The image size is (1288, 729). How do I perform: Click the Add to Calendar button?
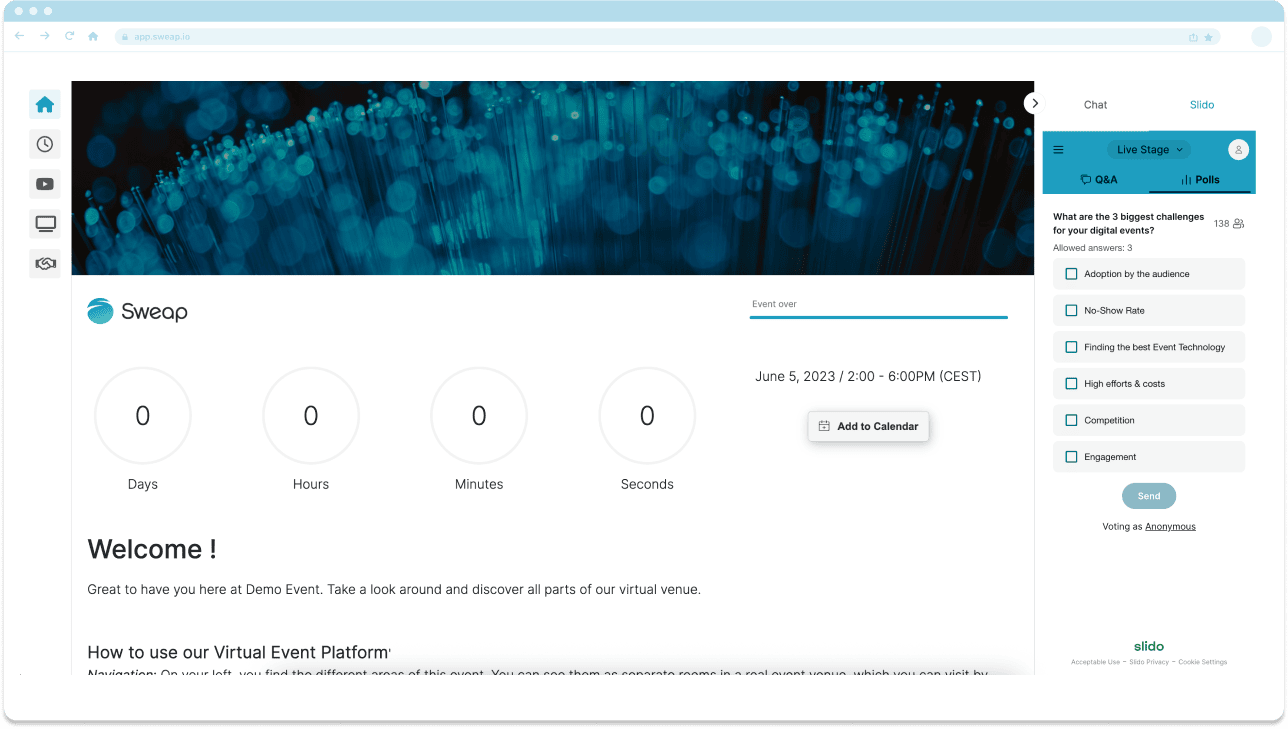coord(868,426)
